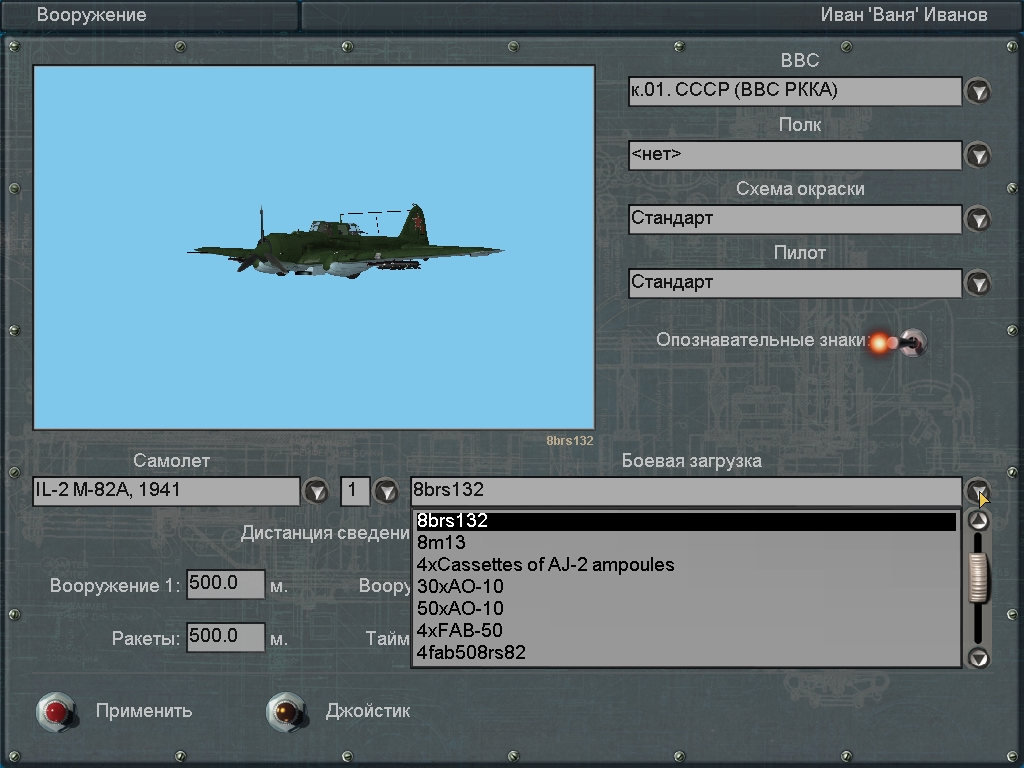
Task: Collapse the Боевая загрузка dropdown arrow
Action: [977, 491]
